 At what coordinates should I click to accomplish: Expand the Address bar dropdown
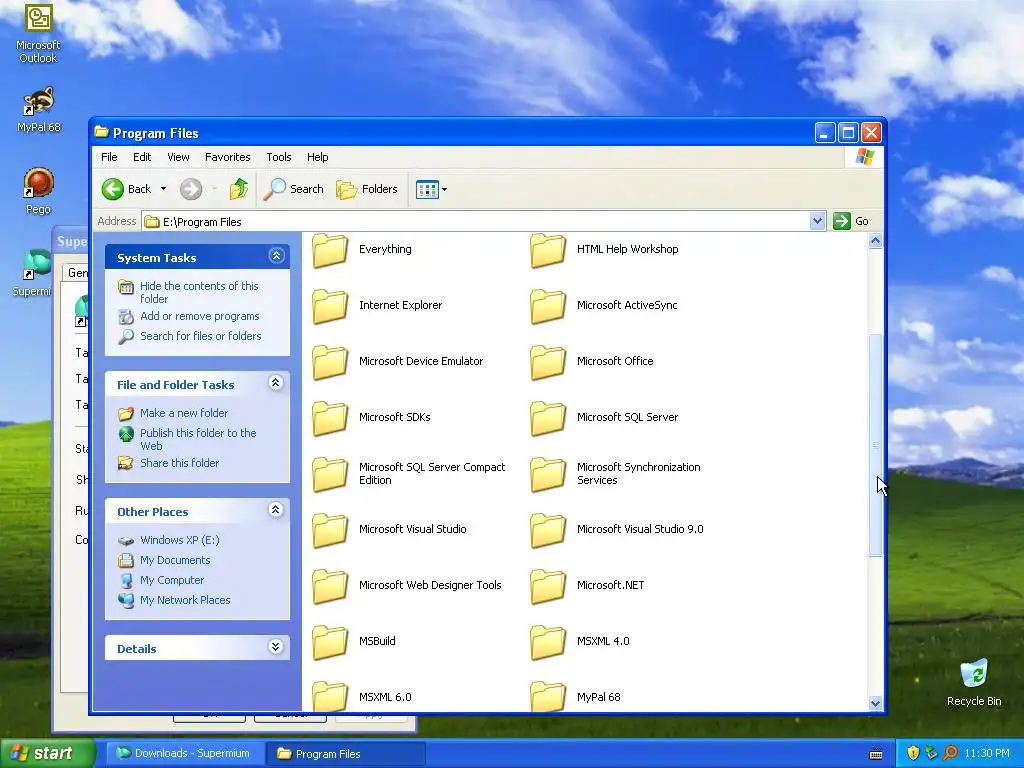[x=817, y=221]
